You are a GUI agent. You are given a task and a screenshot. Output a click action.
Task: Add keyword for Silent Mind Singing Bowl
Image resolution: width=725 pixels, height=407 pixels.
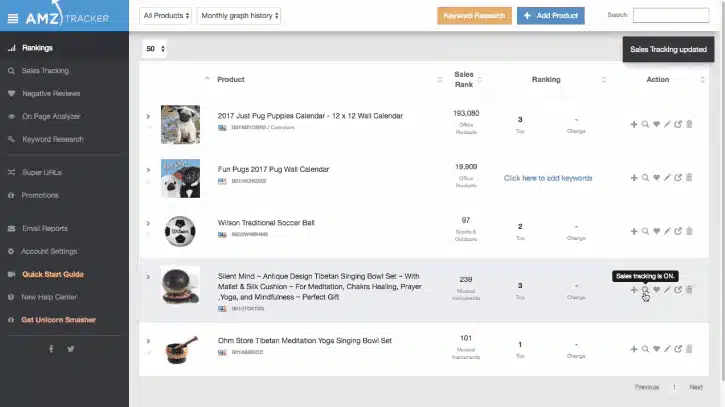(x=634, y=290)
